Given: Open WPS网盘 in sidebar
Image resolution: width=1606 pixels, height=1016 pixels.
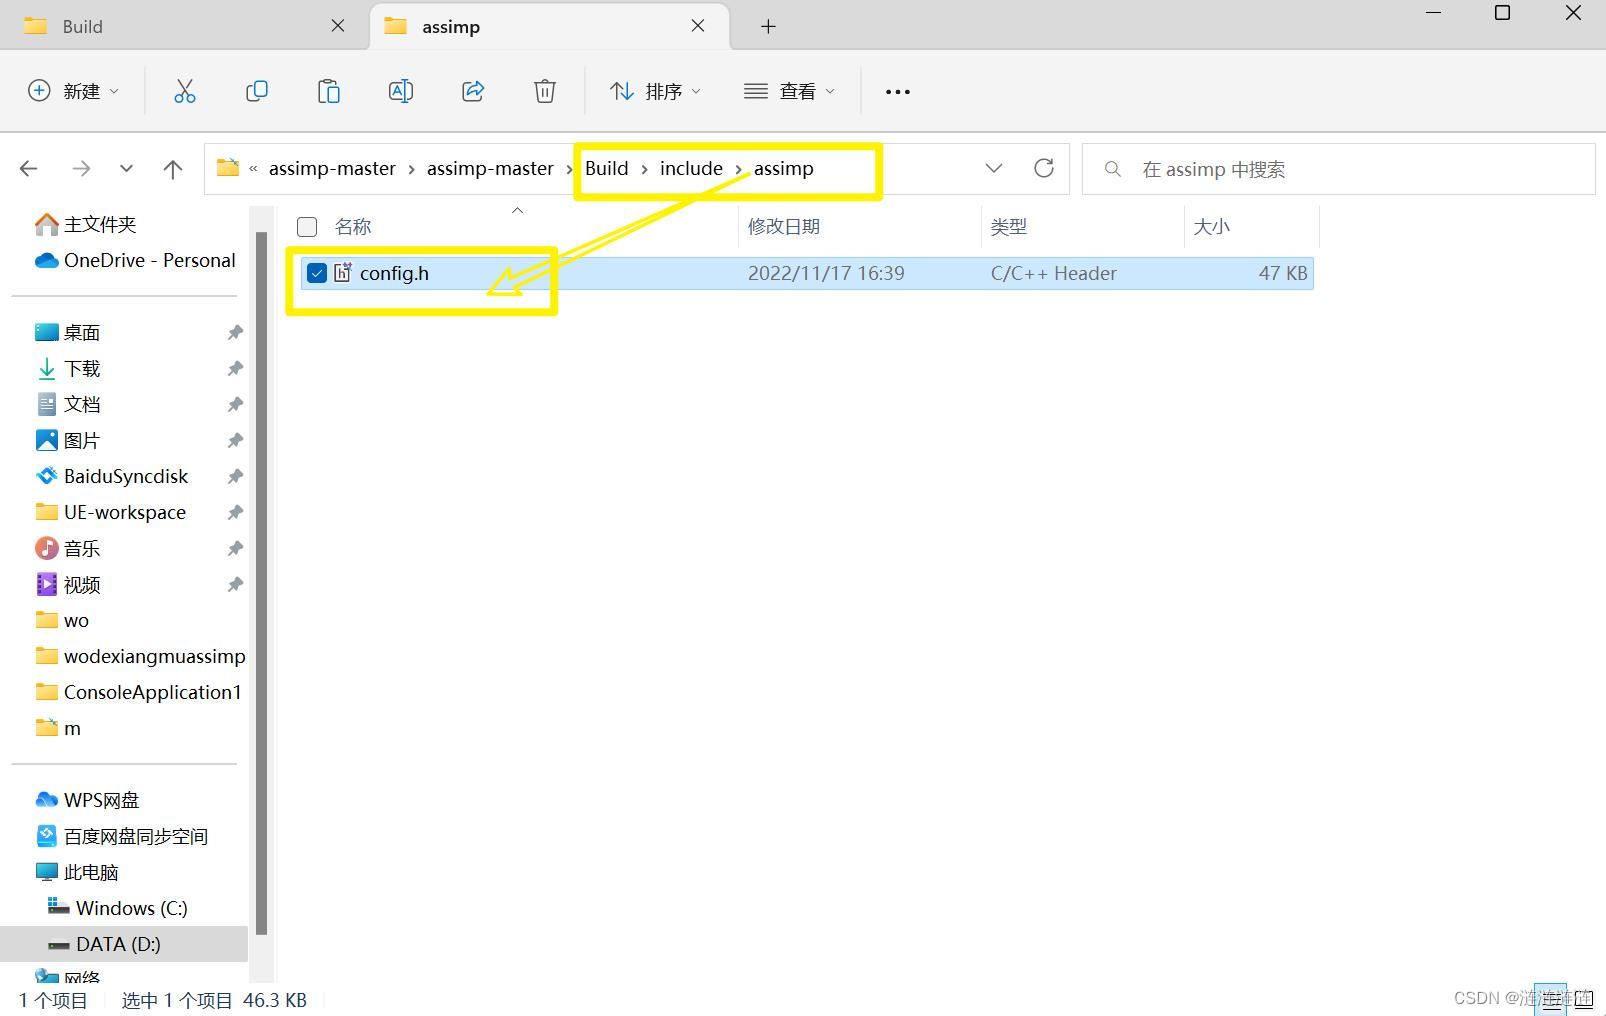Looking at the screenshot, I should 88,800.
